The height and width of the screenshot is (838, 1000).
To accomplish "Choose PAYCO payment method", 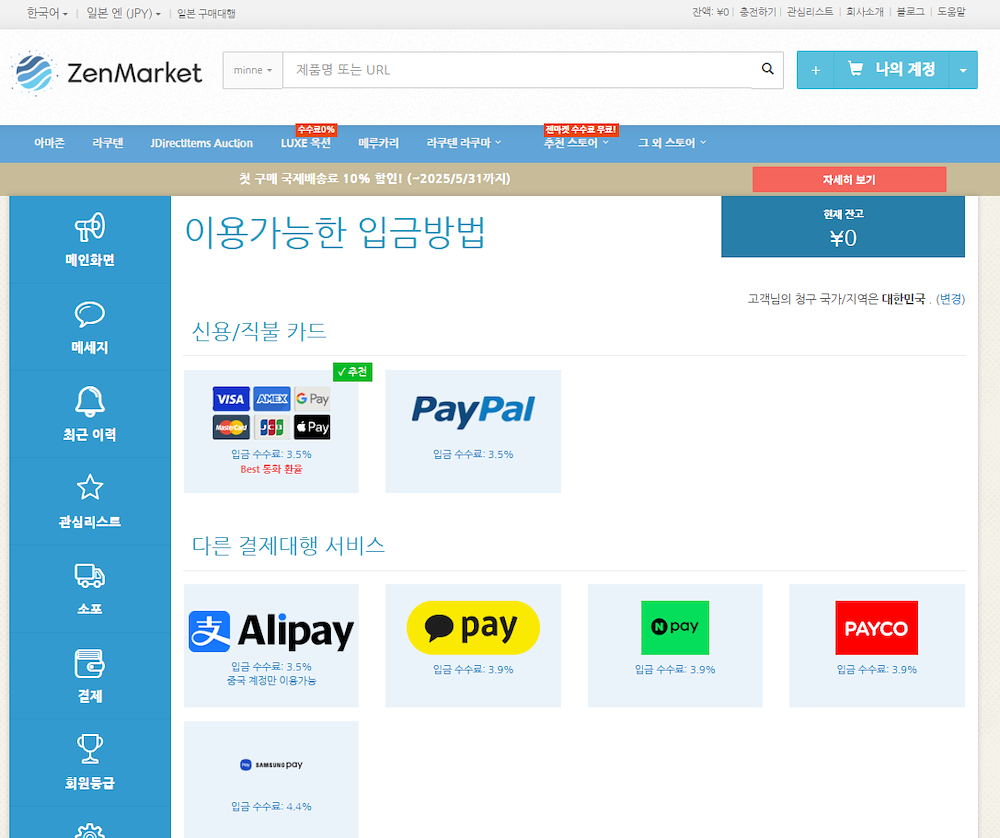I will pos(877,645).
